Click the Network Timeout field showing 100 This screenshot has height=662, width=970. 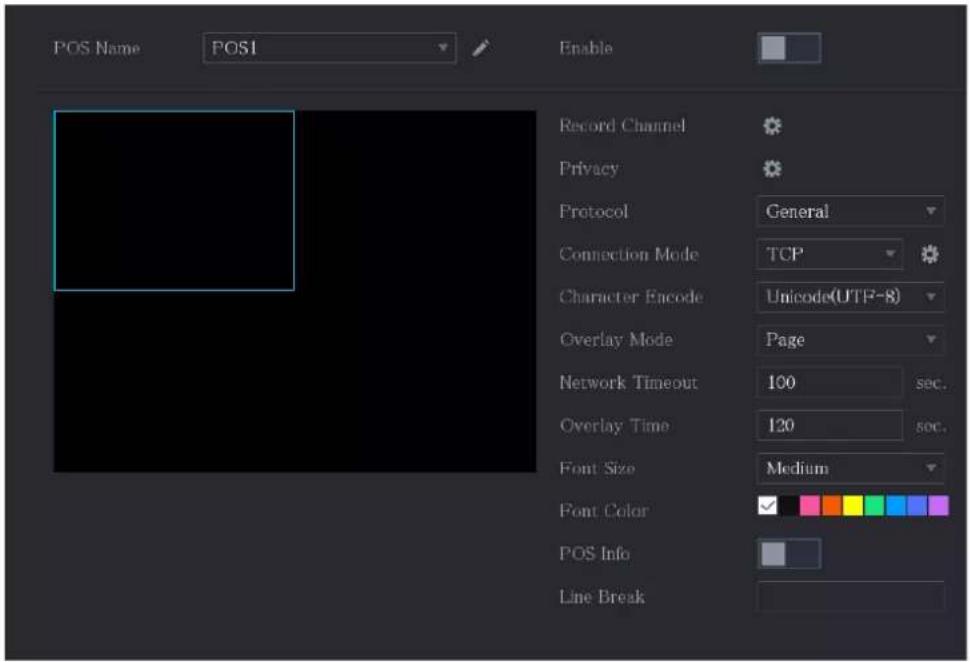pos(829,382)
